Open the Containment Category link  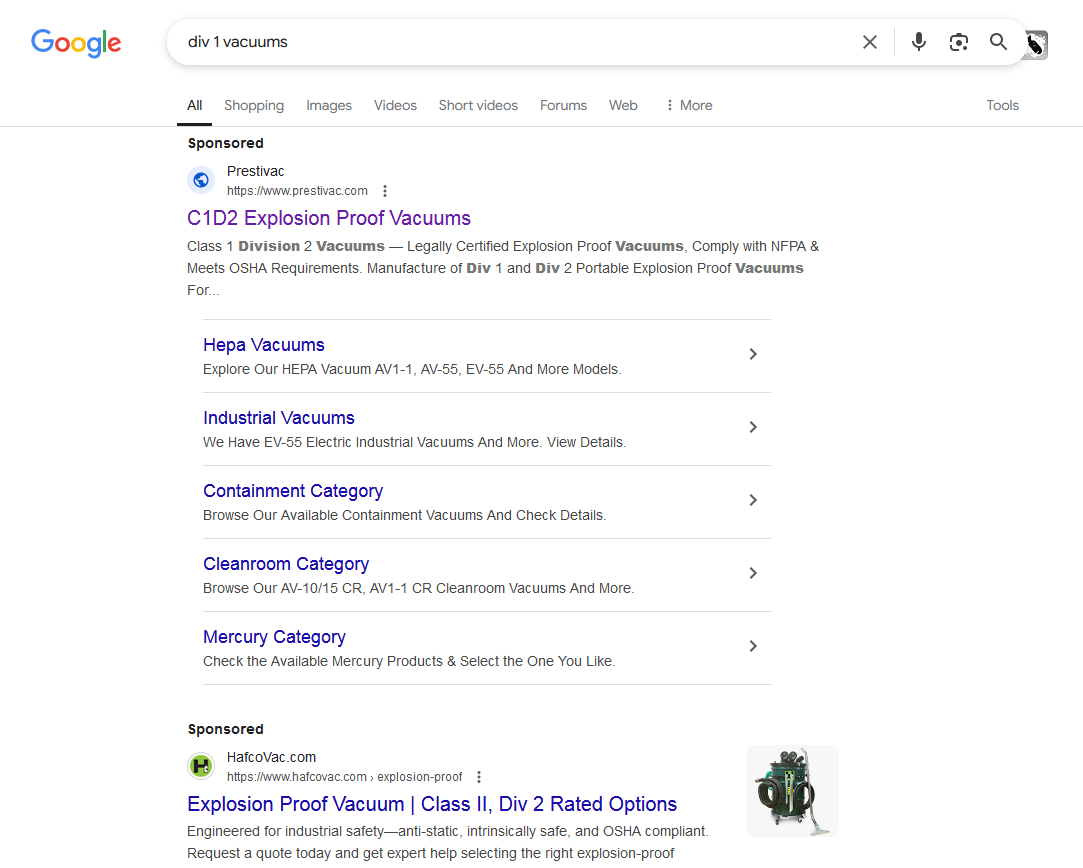coord(293,491)
